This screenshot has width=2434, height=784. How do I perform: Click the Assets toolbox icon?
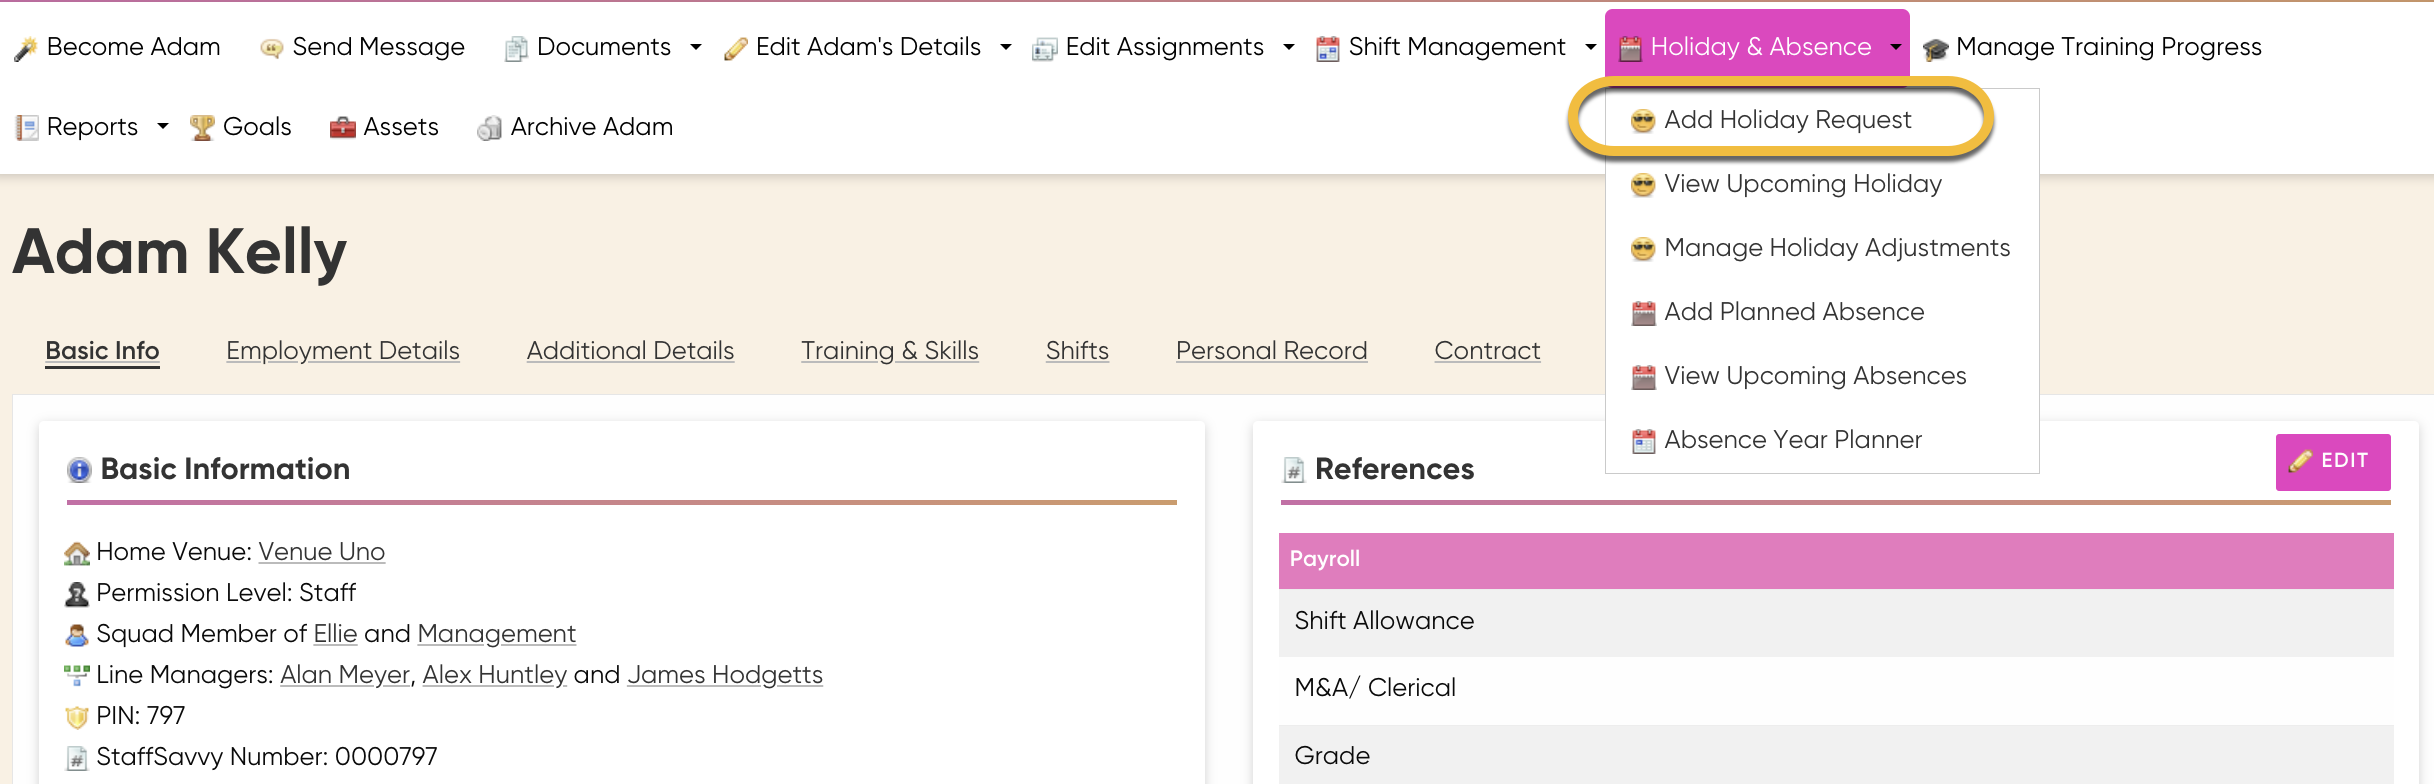(x=342, y=128)
